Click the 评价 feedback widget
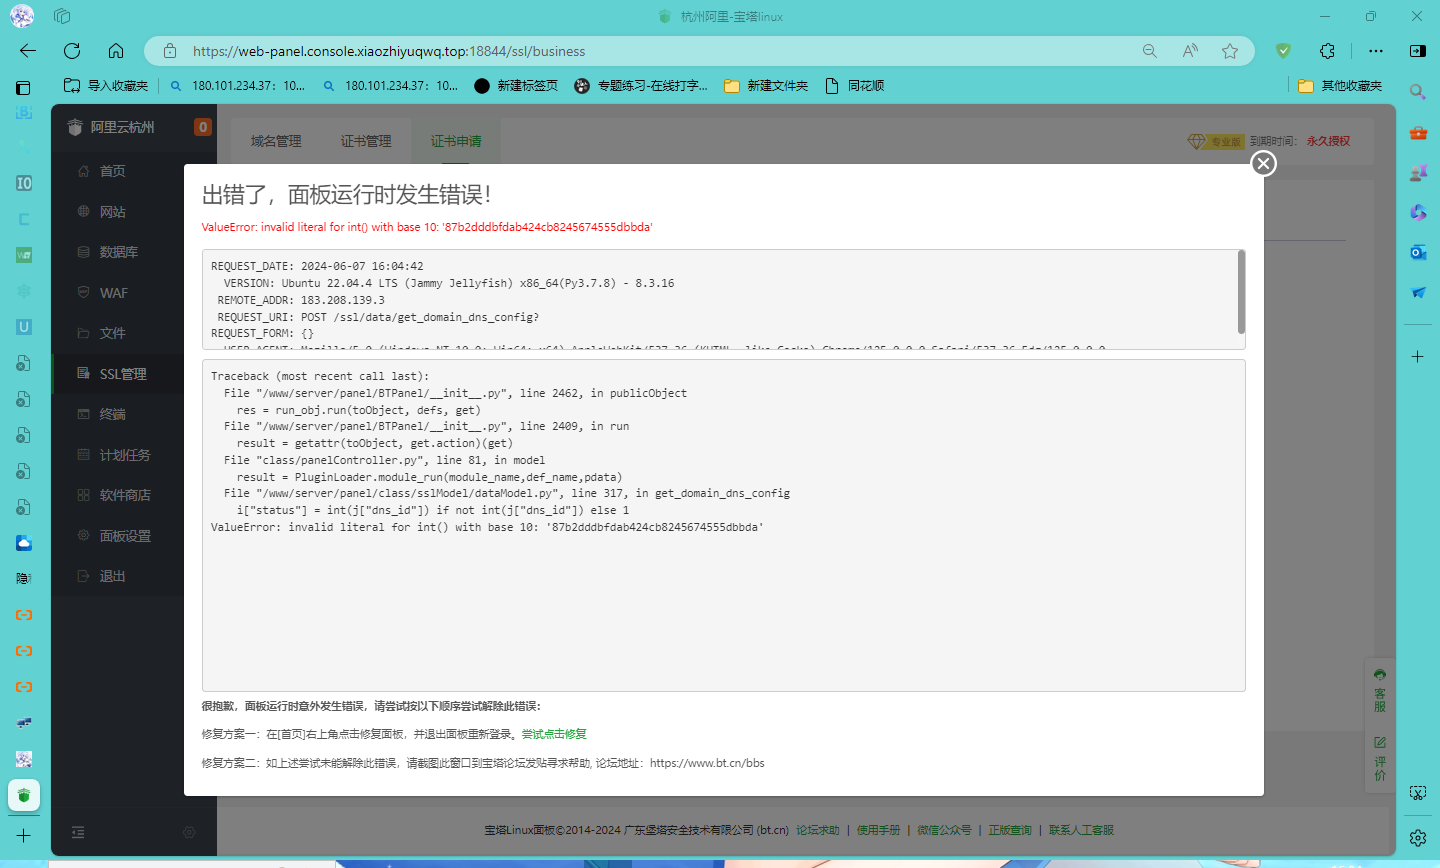Viewport: 1440px width, 868px height. coord(1380,759)
